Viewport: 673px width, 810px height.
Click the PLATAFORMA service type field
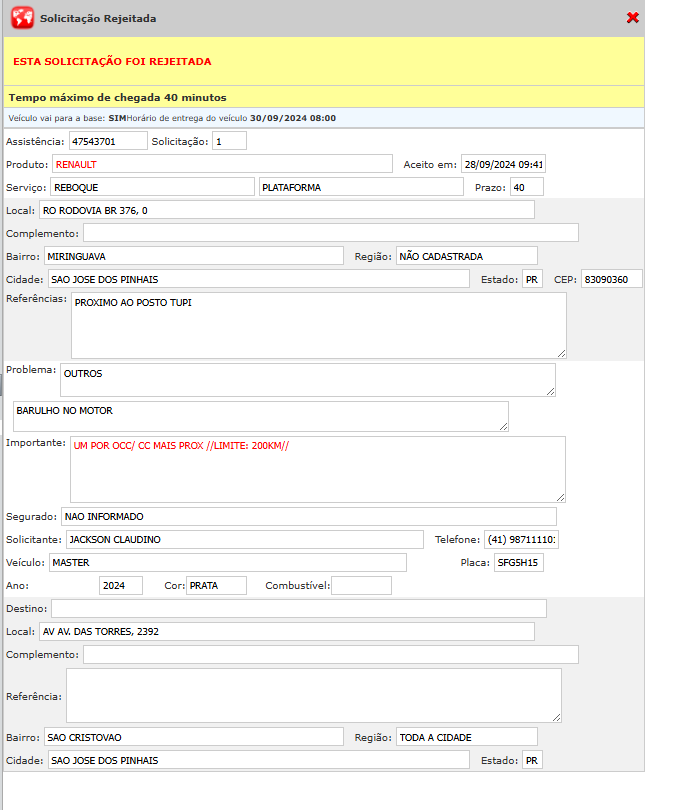coord(360,187)
